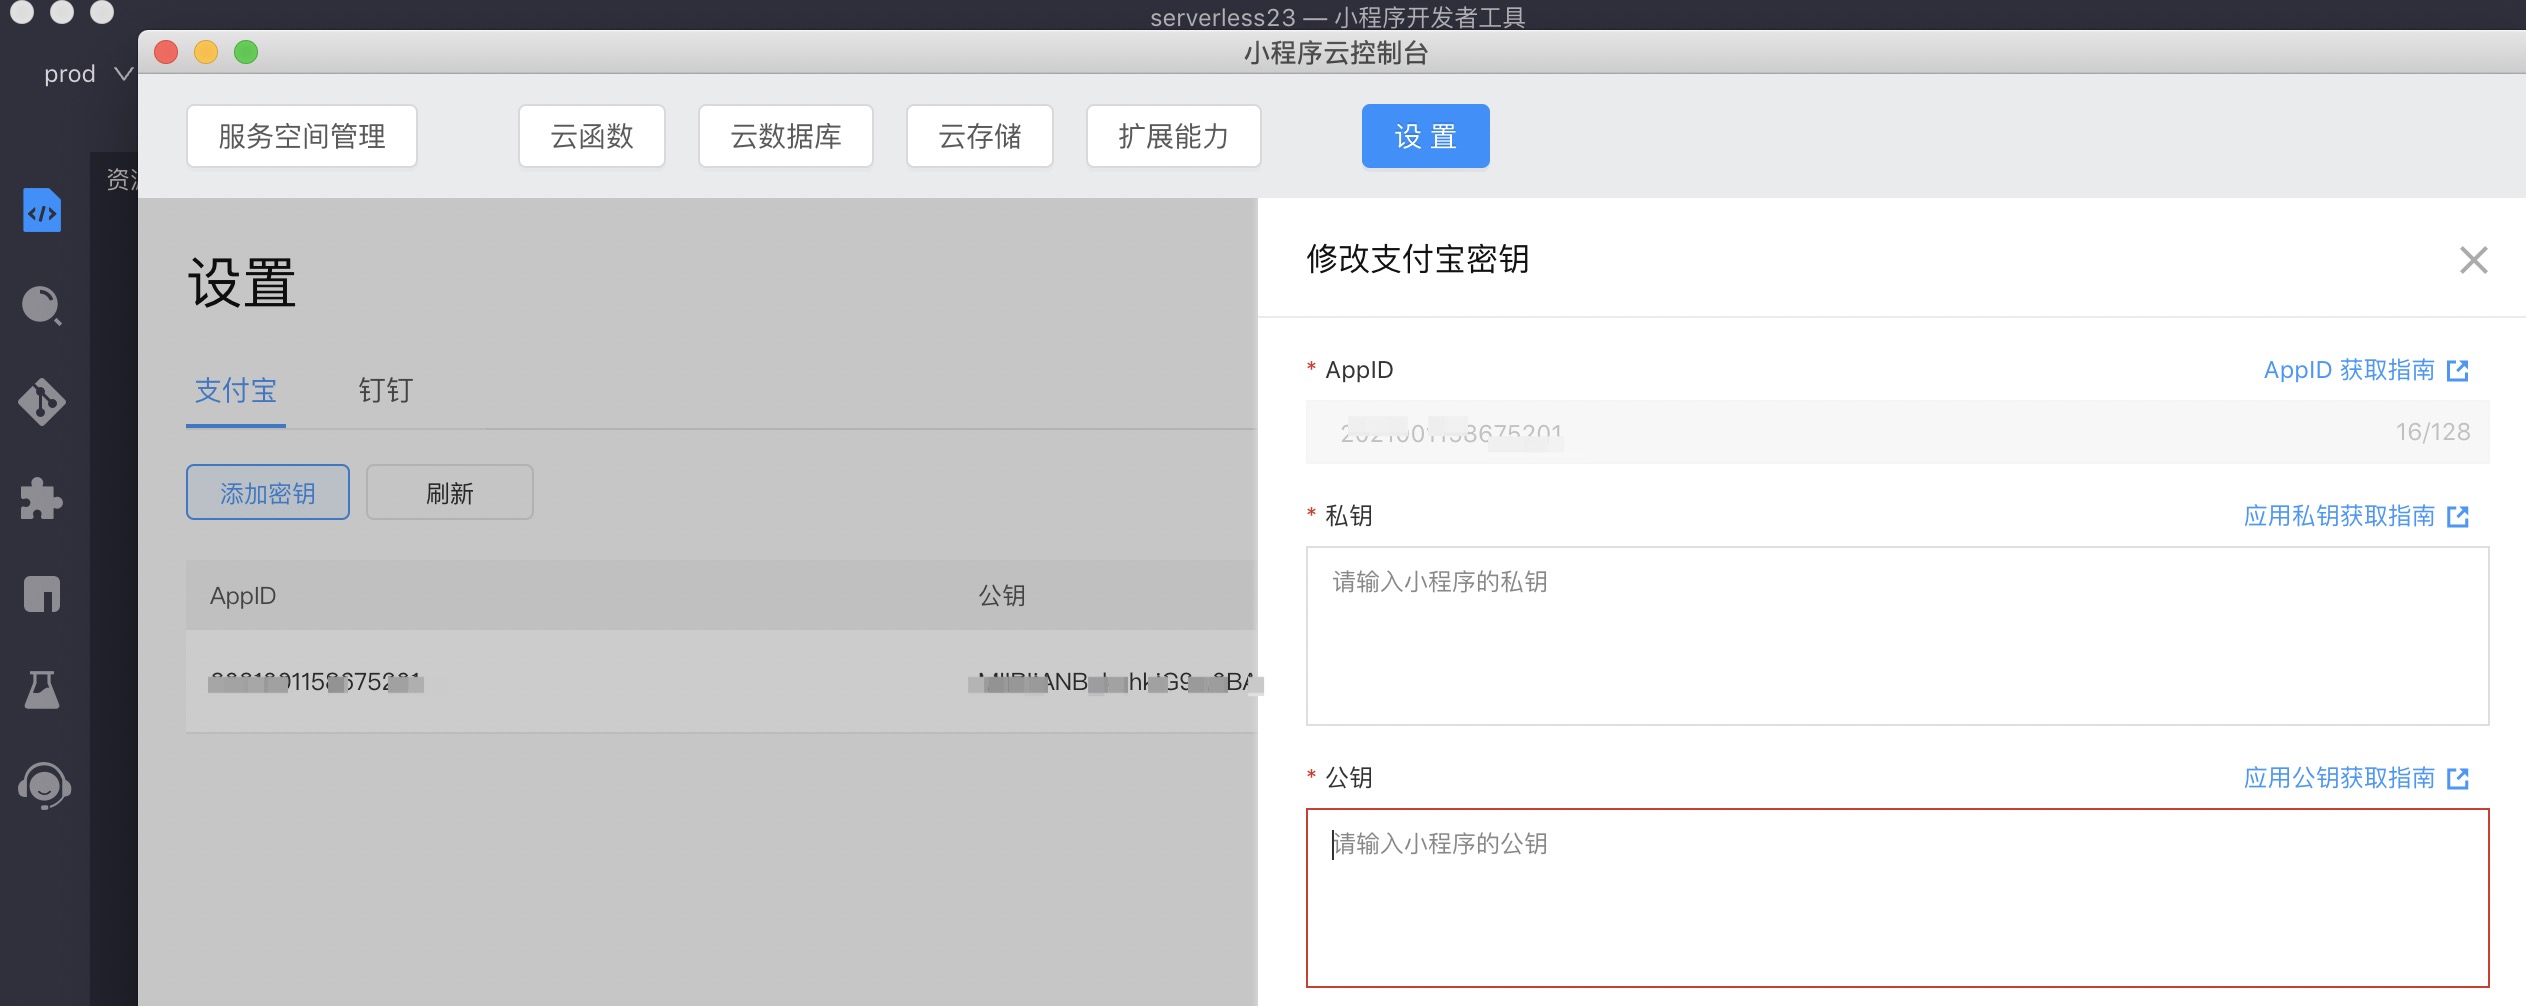Switch to 扩展能力 tab
This screenshot has width=2526, height=1006.
tap(1174, 136)
